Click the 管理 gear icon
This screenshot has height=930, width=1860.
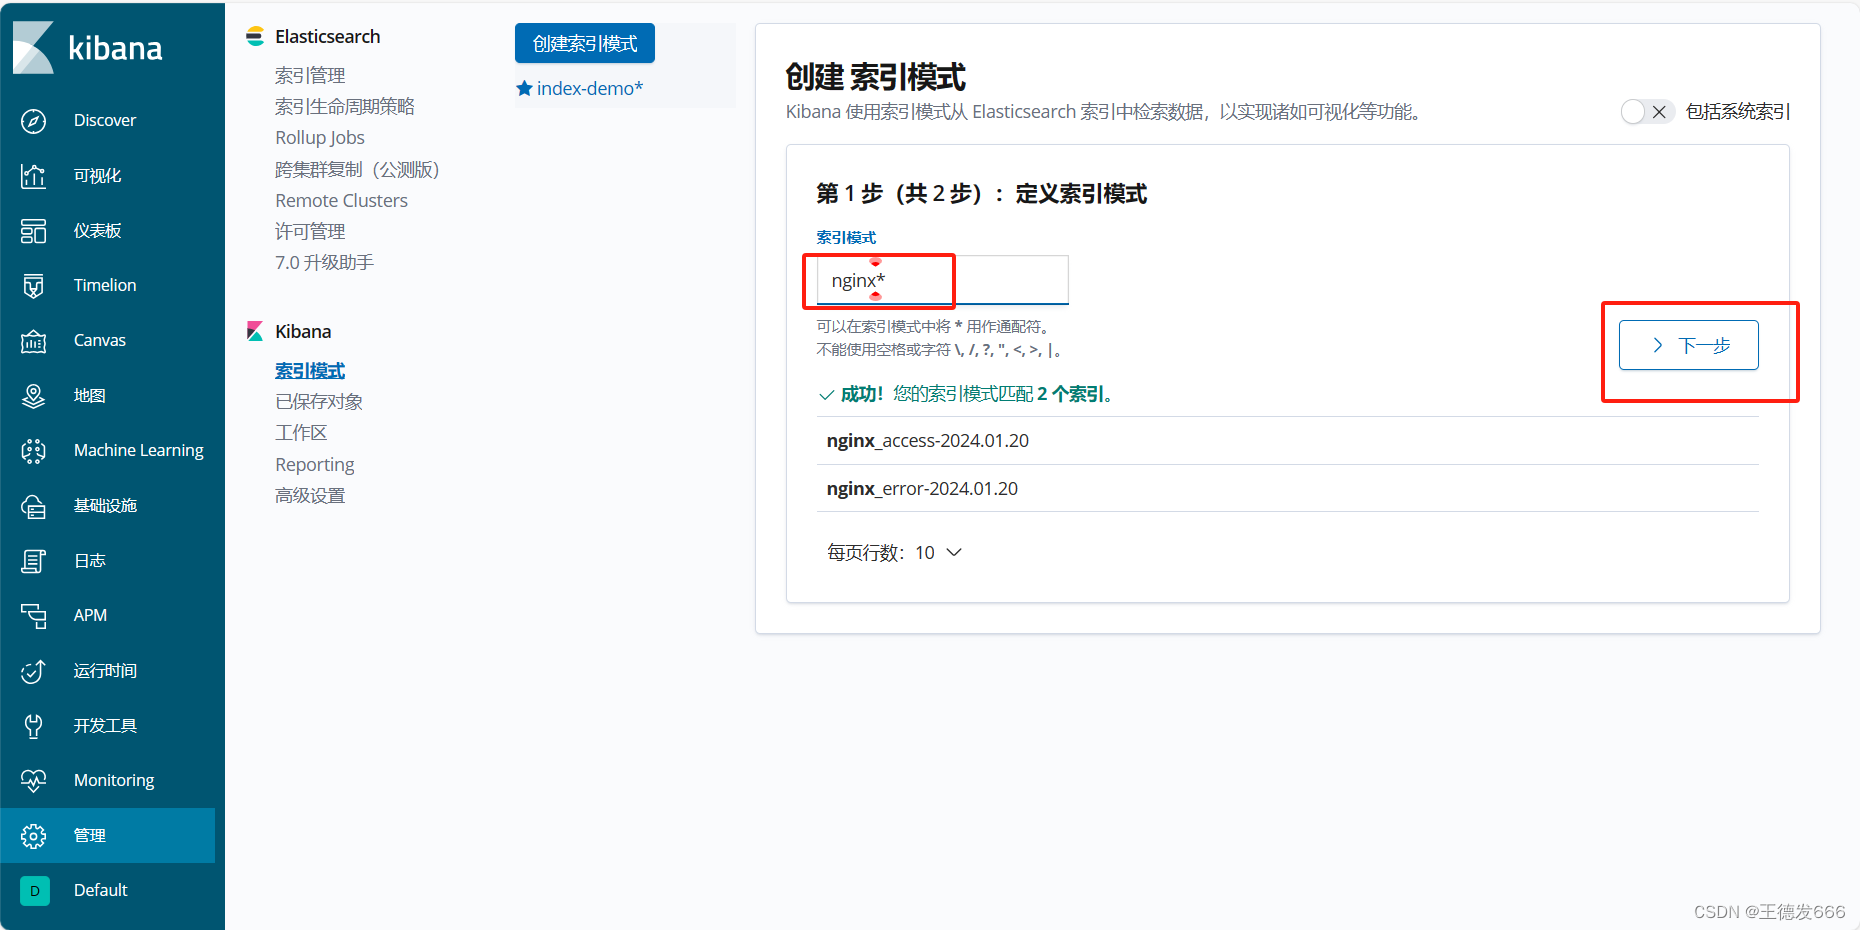pos(33,836)
